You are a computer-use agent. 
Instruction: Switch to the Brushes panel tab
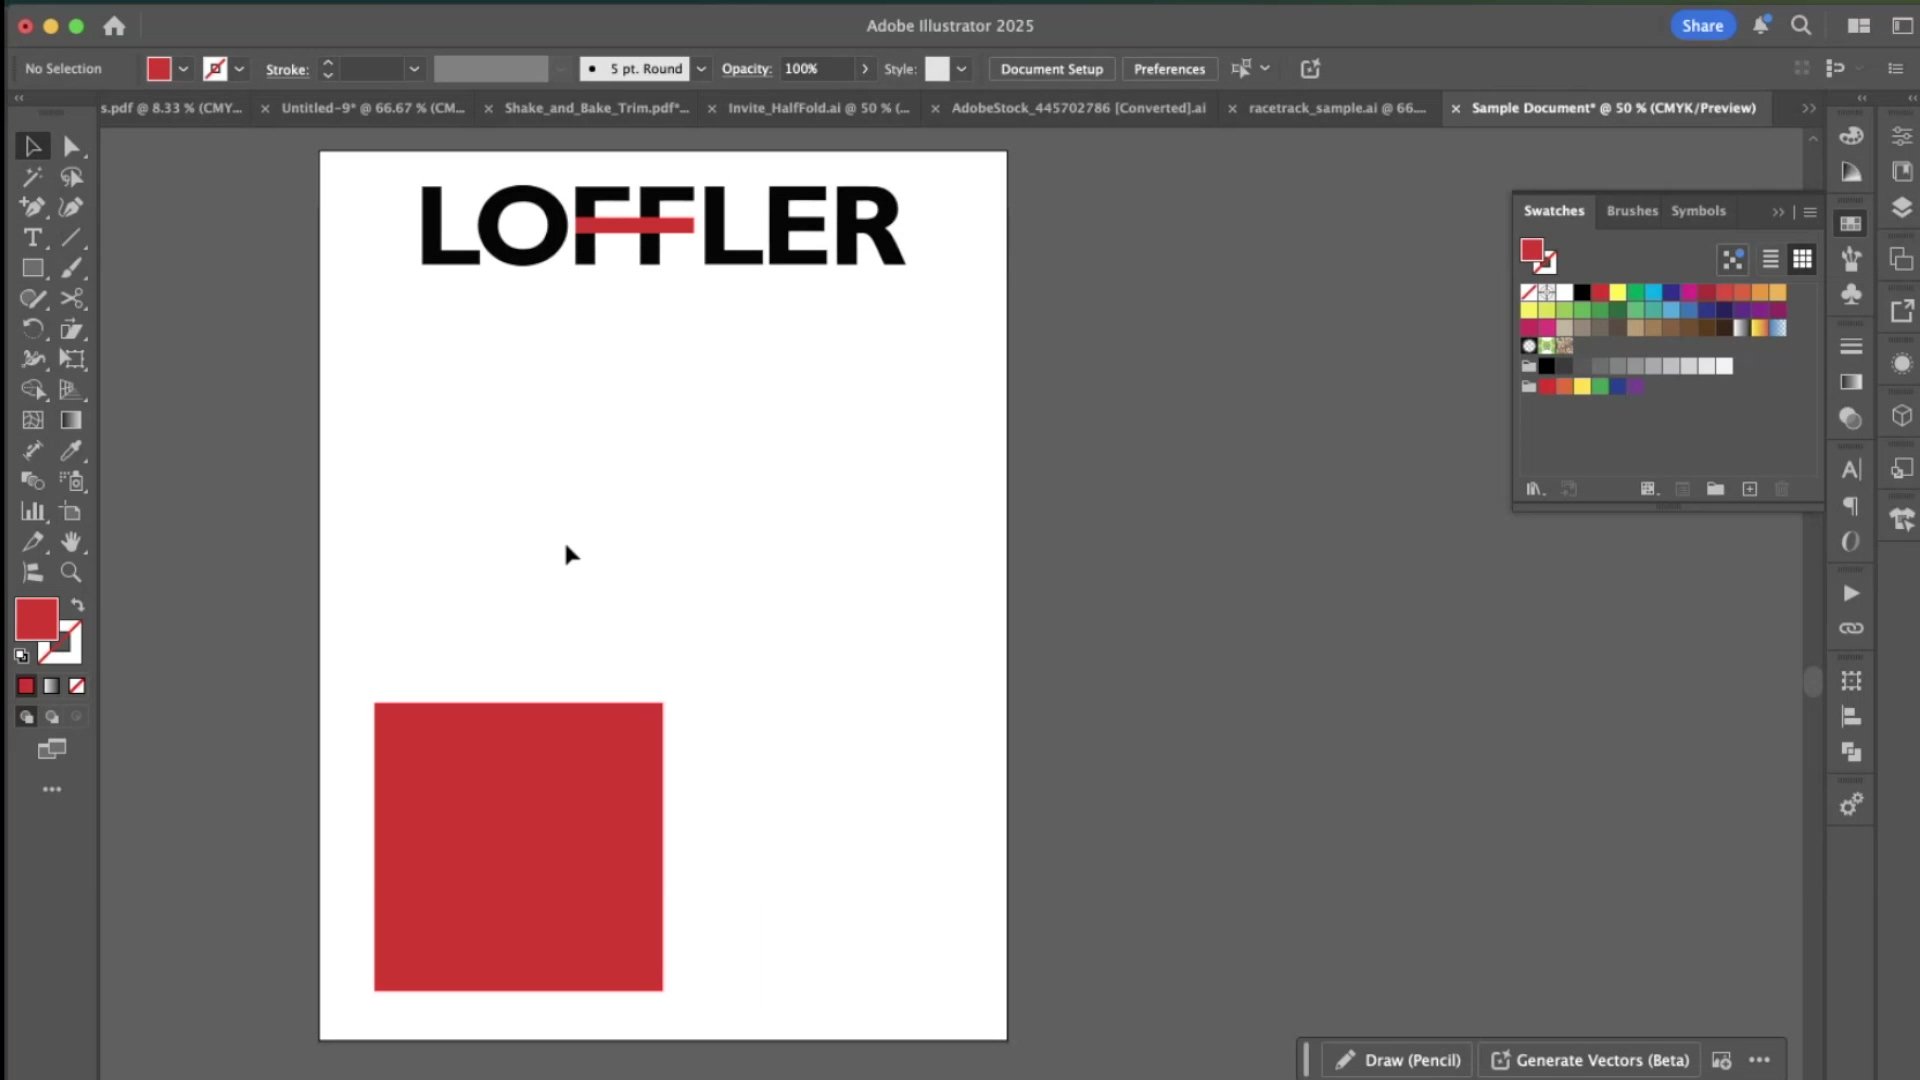1631,211
